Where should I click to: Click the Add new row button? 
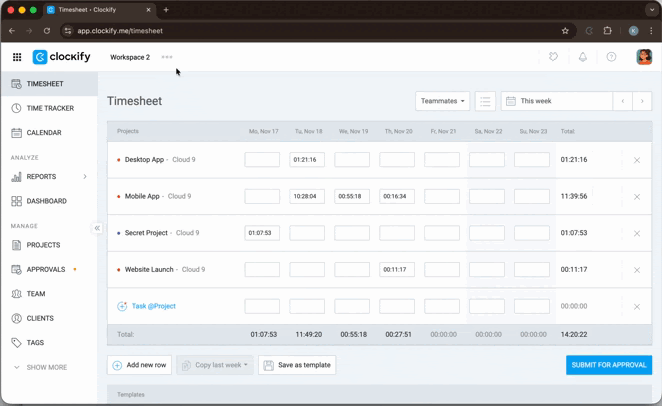pyautogui.click(x=139, y=365)
